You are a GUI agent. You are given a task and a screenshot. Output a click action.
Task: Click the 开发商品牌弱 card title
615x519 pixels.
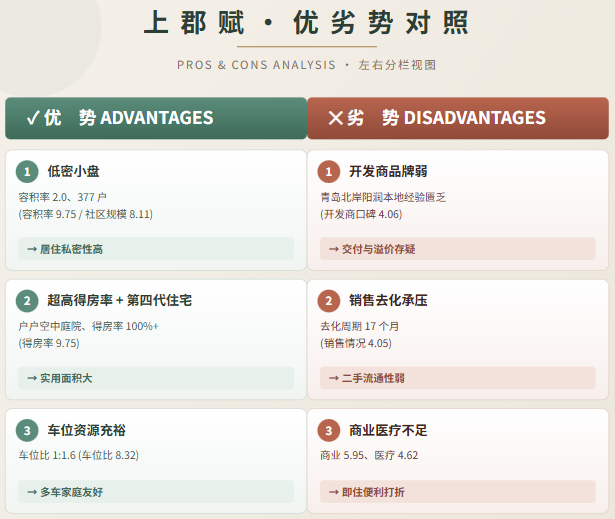pos(388,171)
